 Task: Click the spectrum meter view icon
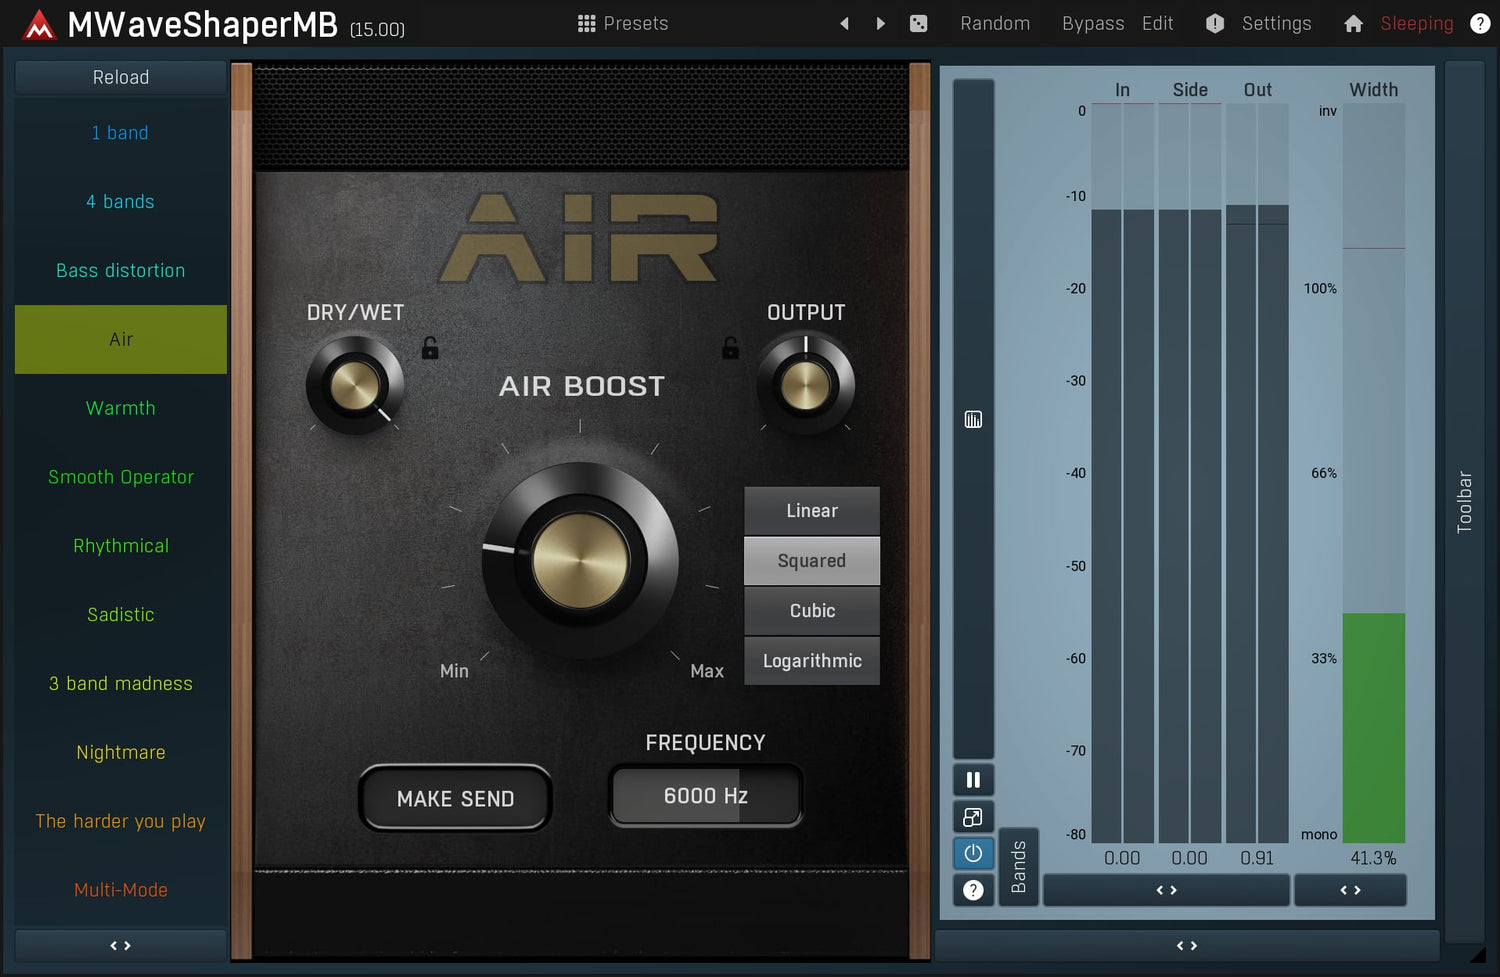(973, 420)
